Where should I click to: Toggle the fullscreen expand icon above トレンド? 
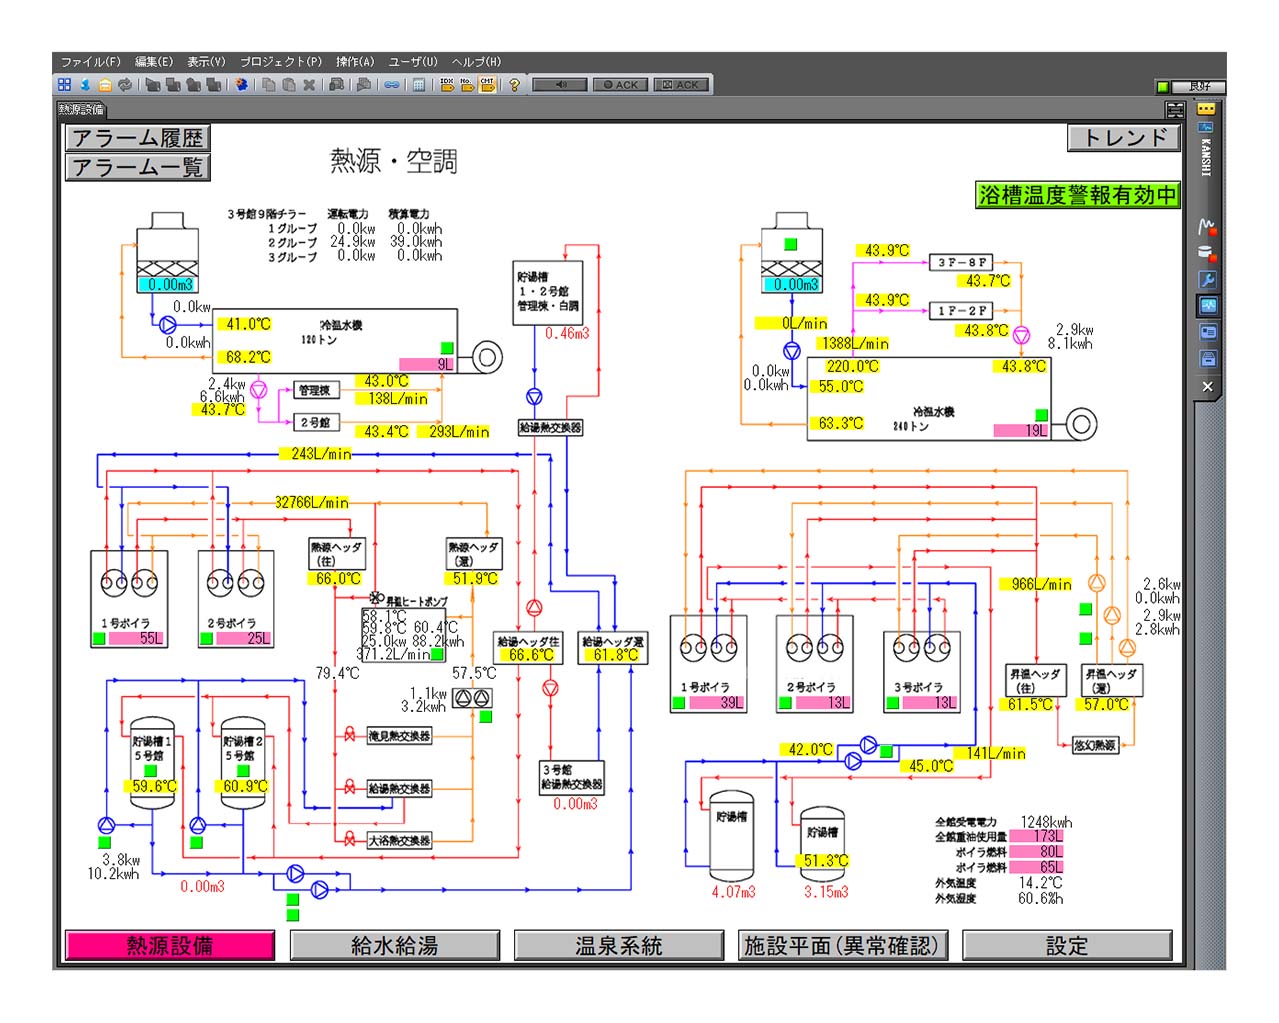(x=1175, y=110)
